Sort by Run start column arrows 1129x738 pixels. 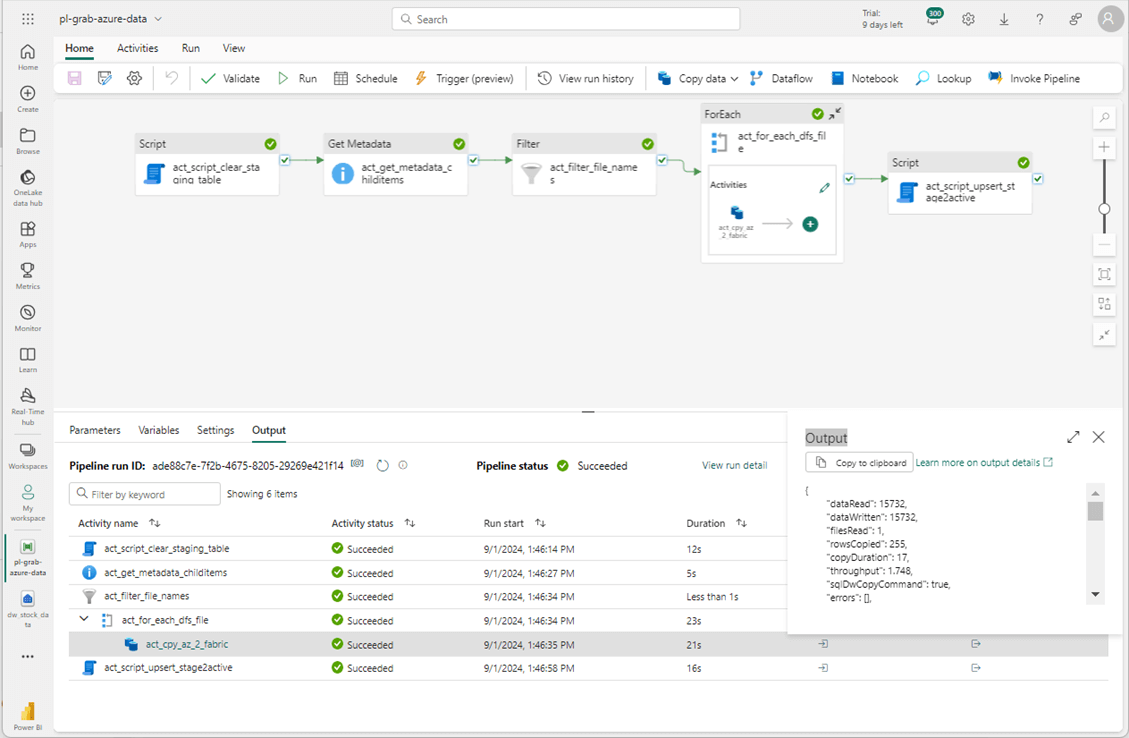coord(540,523)
